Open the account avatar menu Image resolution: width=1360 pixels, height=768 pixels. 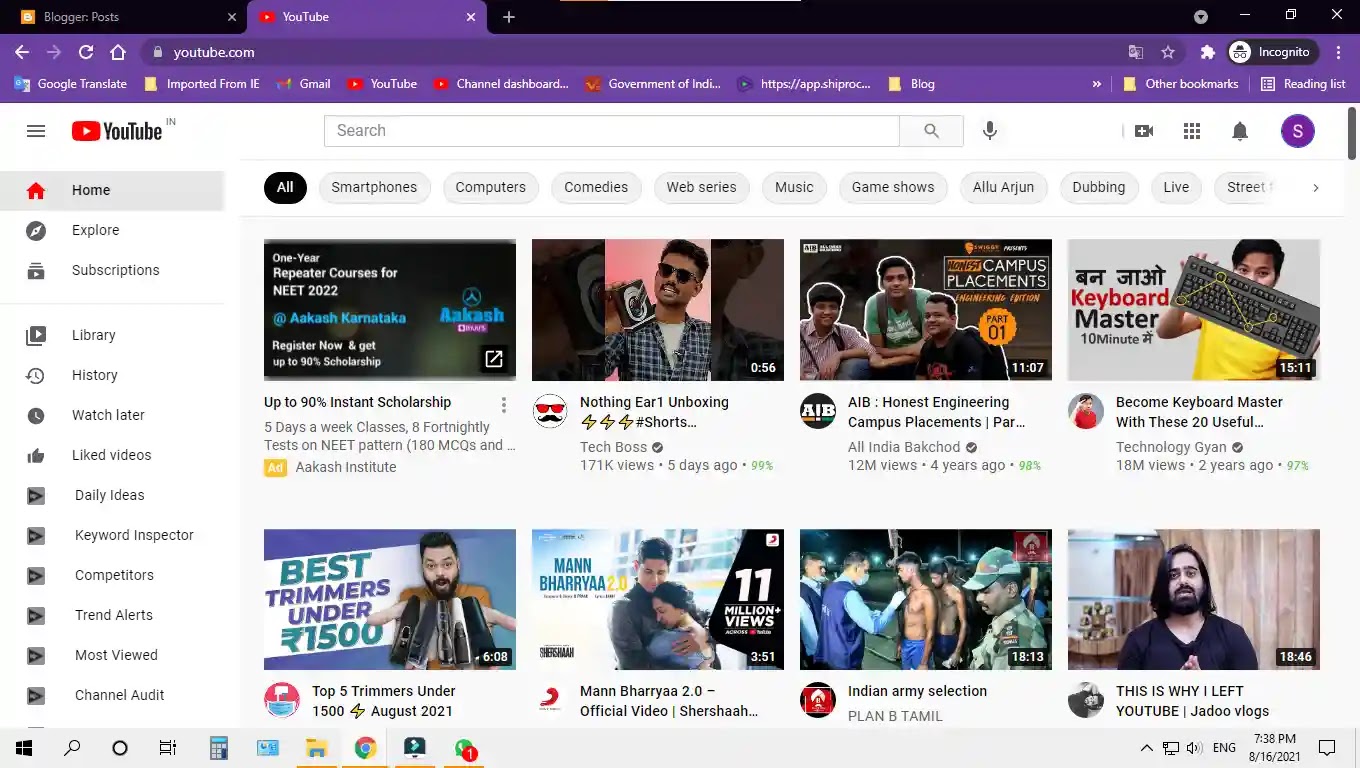click(1298, 131)
